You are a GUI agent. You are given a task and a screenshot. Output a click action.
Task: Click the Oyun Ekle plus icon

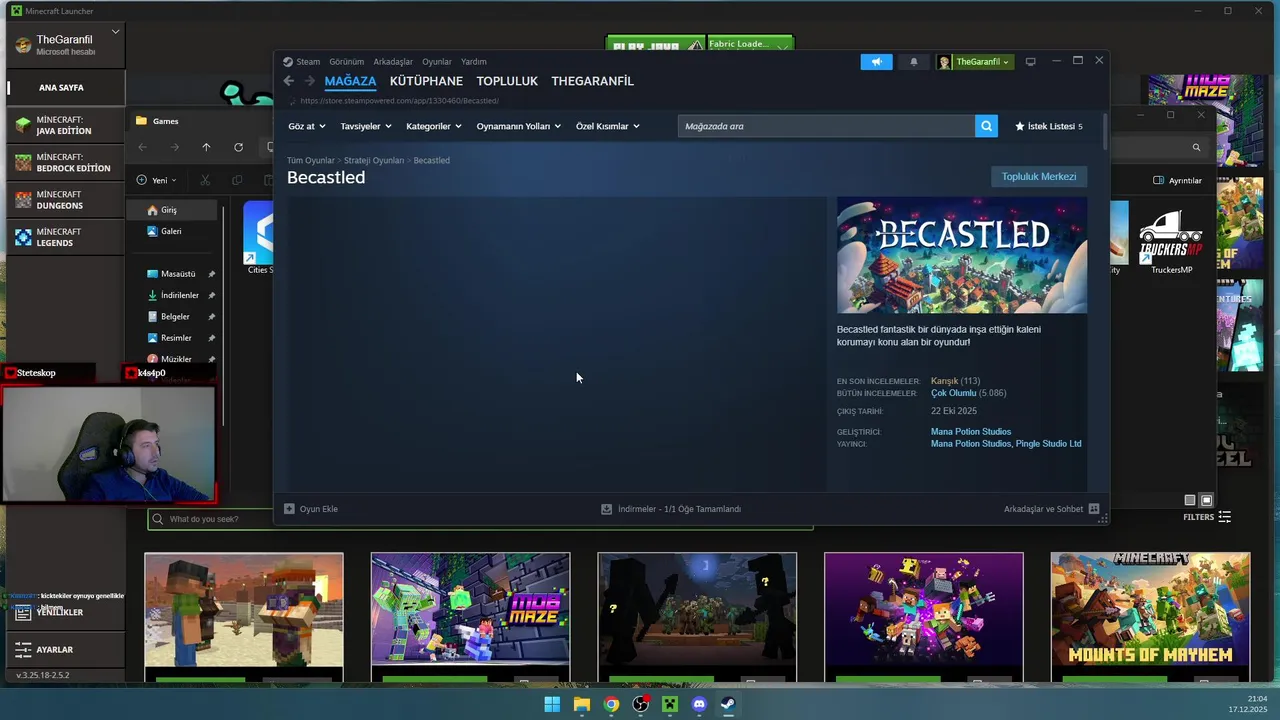289,509
